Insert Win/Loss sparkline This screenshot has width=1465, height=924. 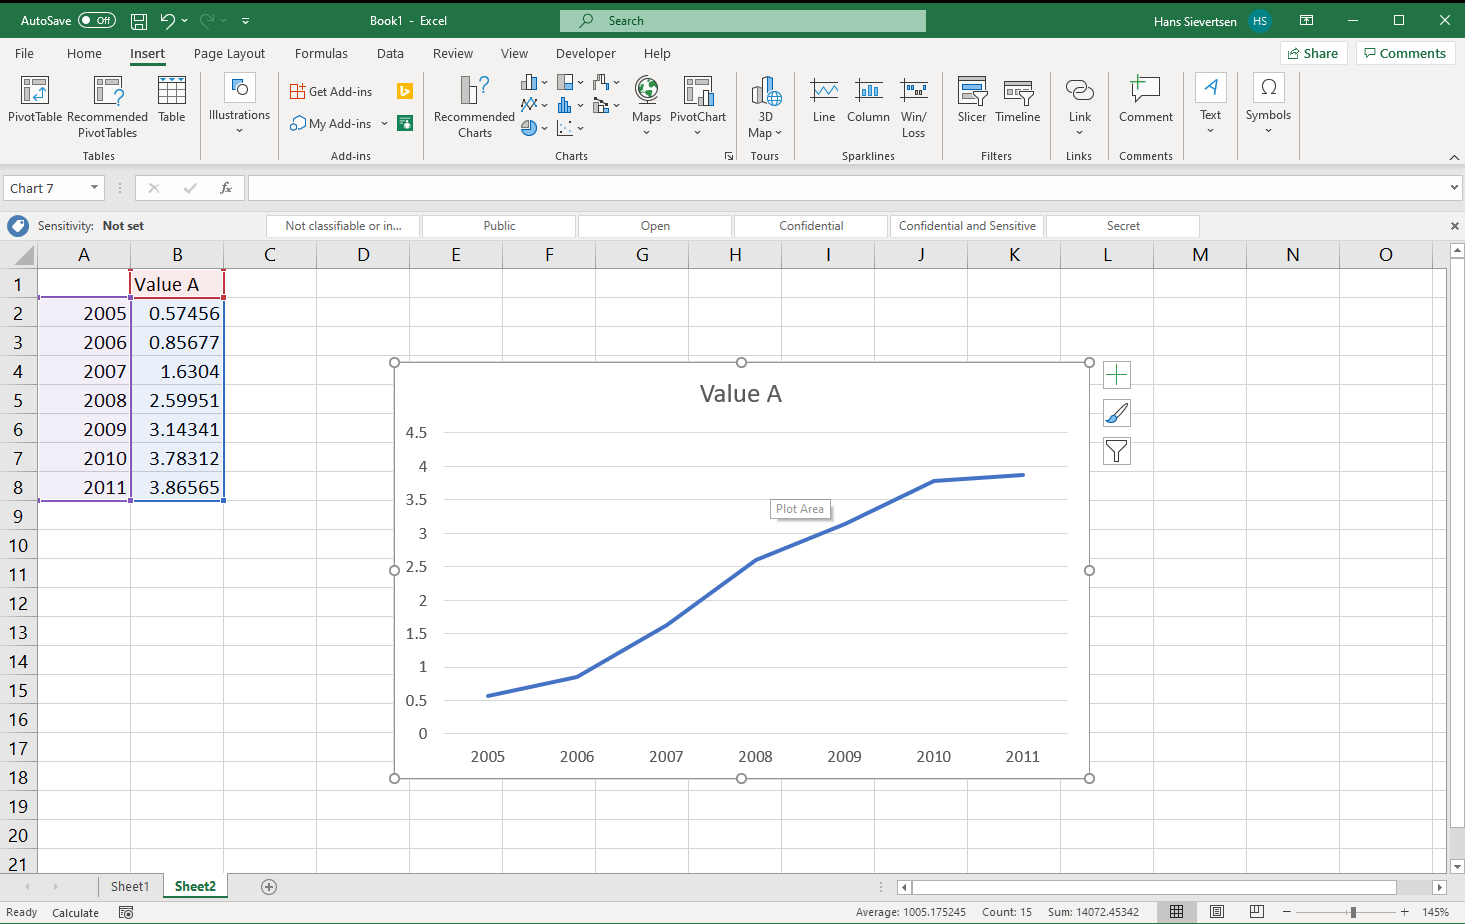[913, 107]
